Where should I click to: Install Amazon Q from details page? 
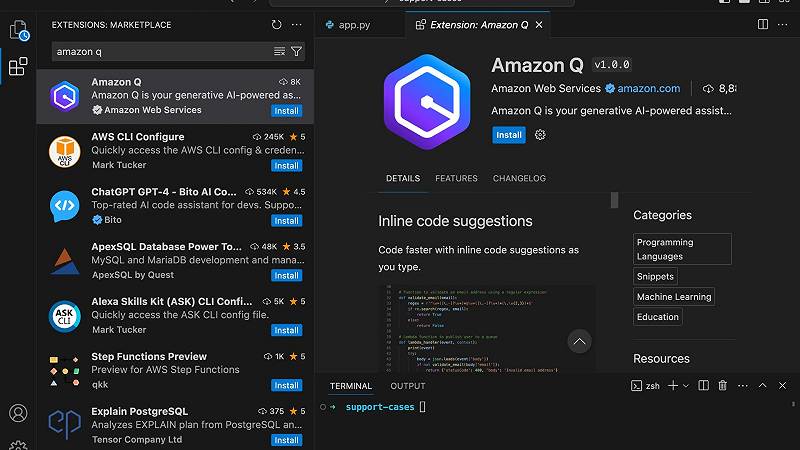[509, 135]
